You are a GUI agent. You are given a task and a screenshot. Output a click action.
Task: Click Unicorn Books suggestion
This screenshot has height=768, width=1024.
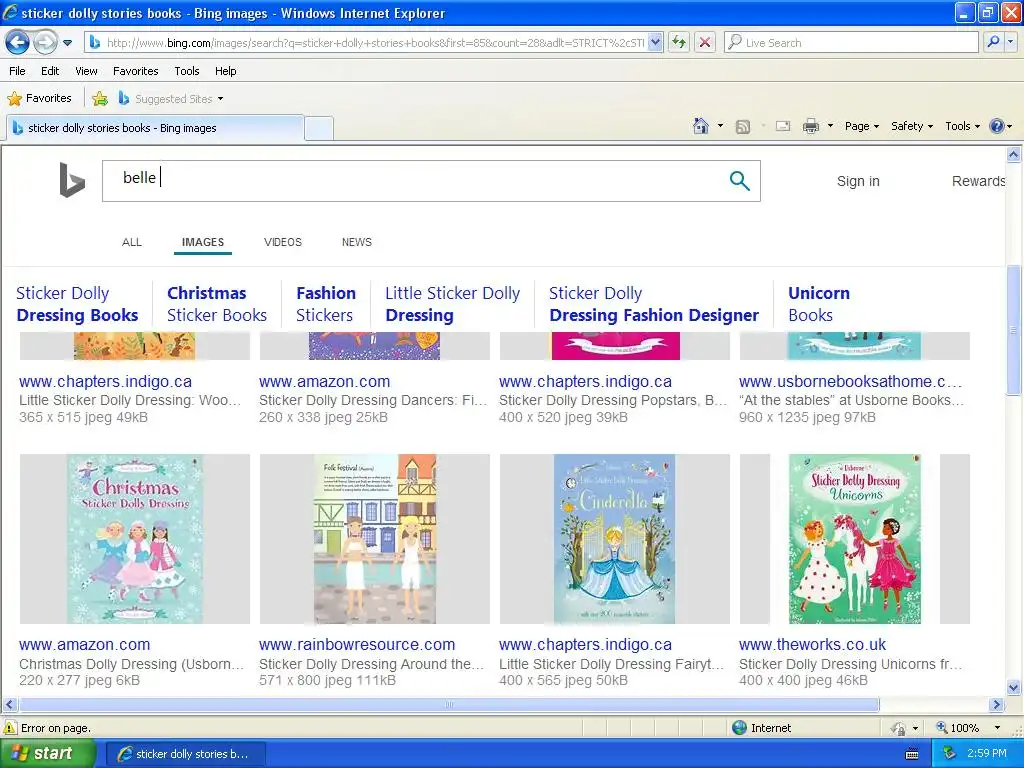coord(819,304)
